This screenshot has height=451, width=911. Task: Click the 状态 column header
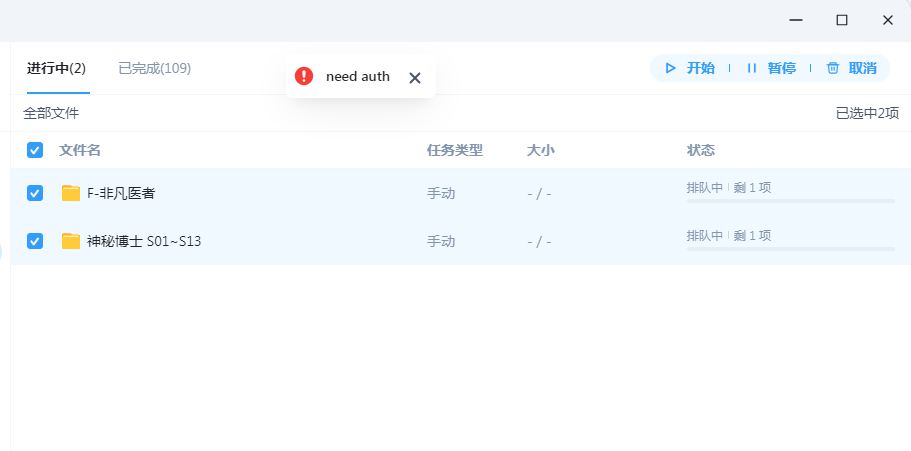[x=701, y=151]
